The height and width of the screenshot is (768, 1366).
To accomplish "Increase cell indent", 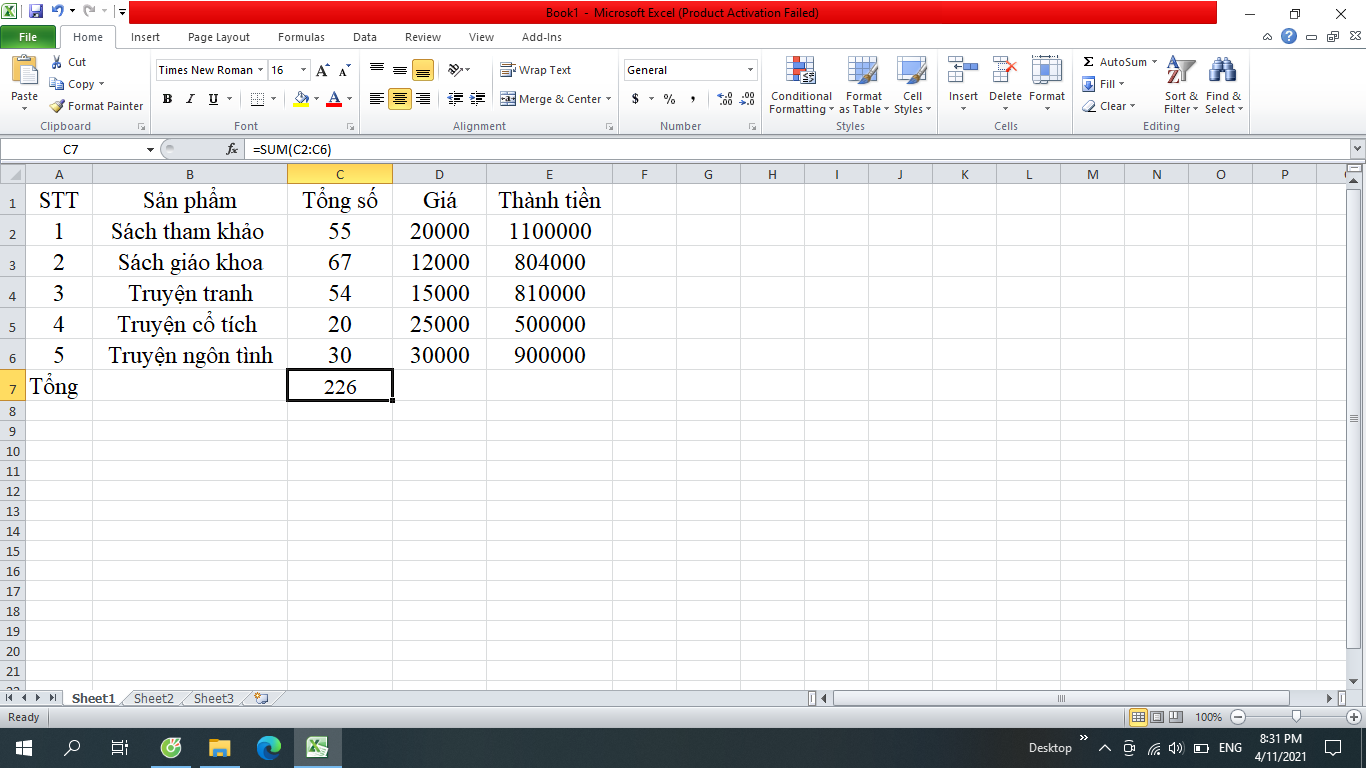I will [478, 99].
